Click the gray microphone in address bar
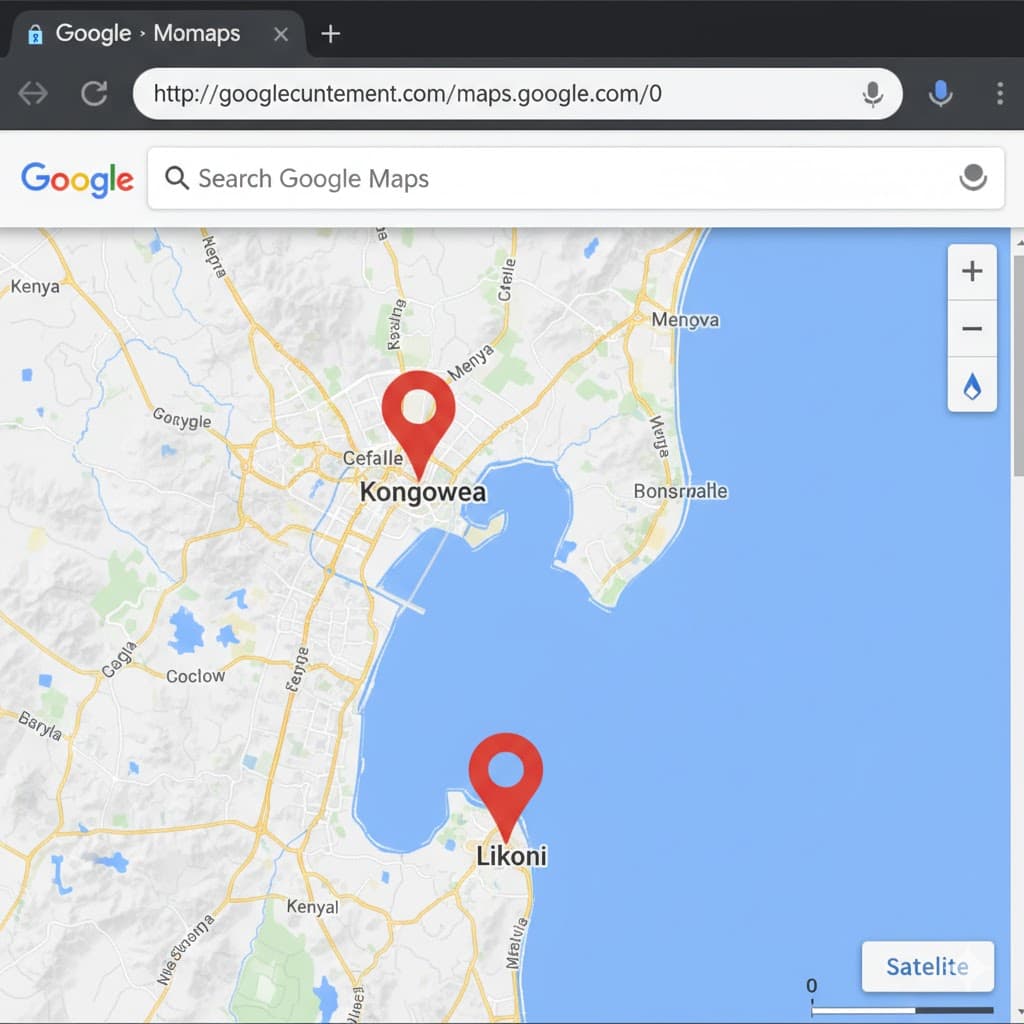 873,94
